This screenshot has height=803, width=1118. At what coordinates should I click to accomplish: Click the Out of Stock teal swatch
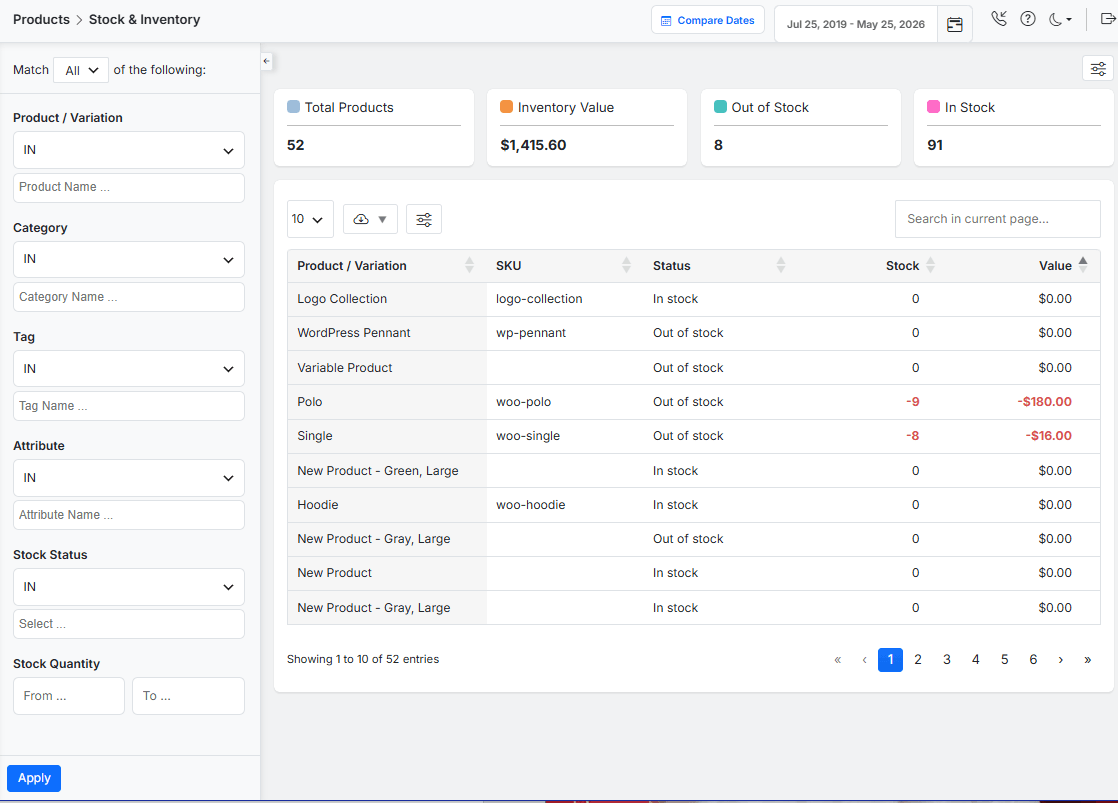click(x=720, y=106)
